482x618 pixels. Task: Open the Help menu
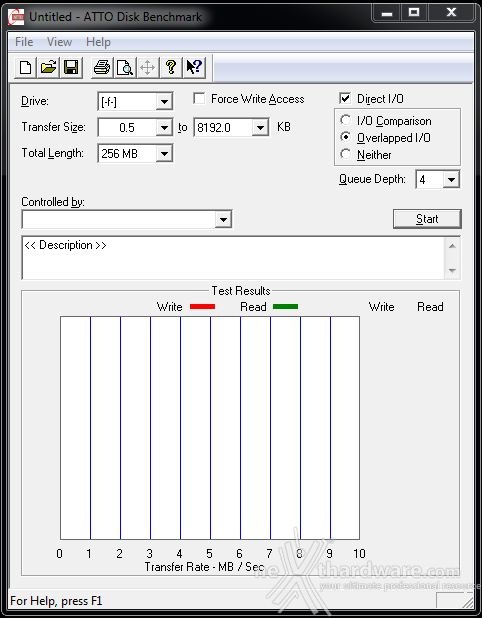[x=98, y=42]
